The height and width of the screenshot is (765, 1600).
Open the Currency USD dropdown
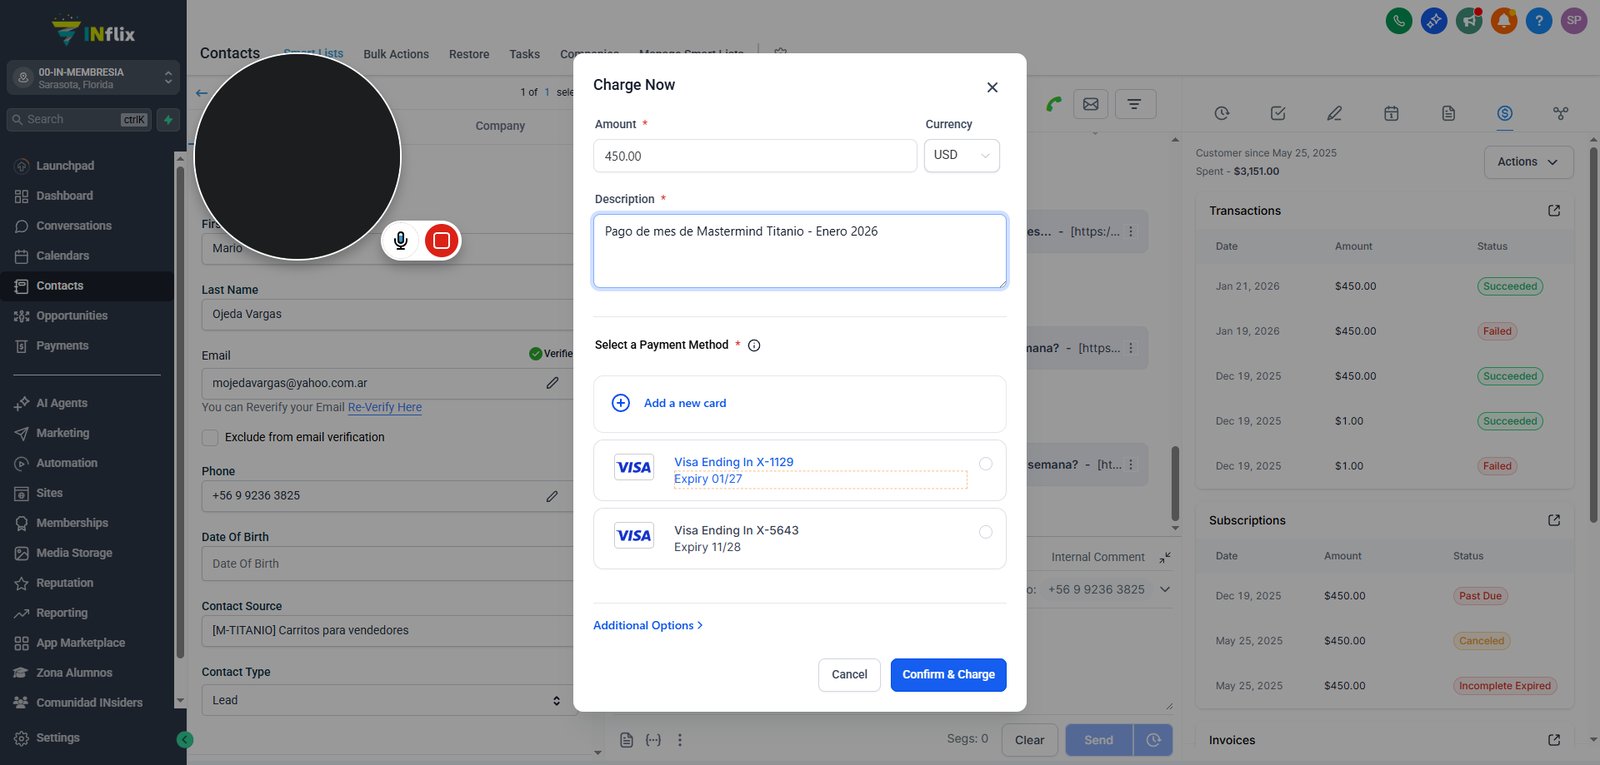point(962,155)
